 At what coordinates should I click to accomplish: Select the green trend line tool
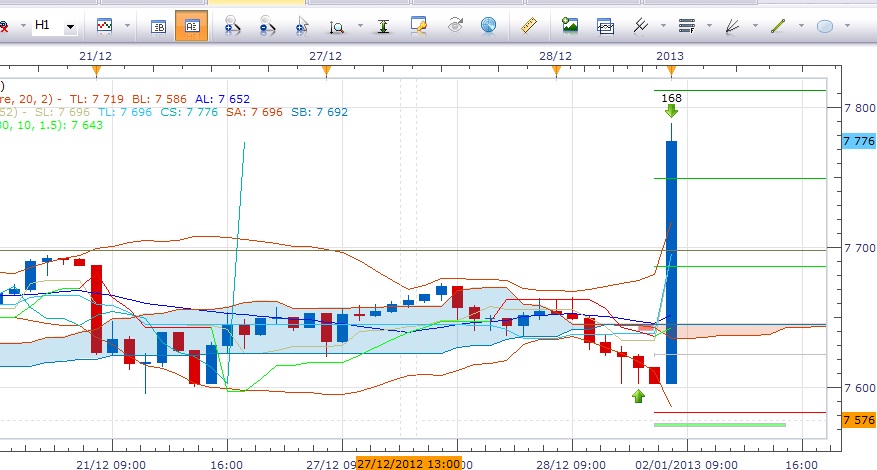point(779,26)
